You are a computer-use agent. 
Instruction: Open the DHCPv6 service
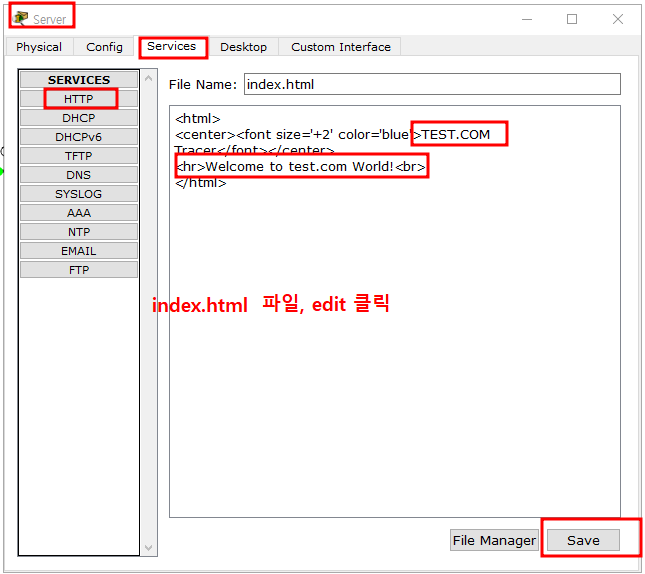pos(79,137)
